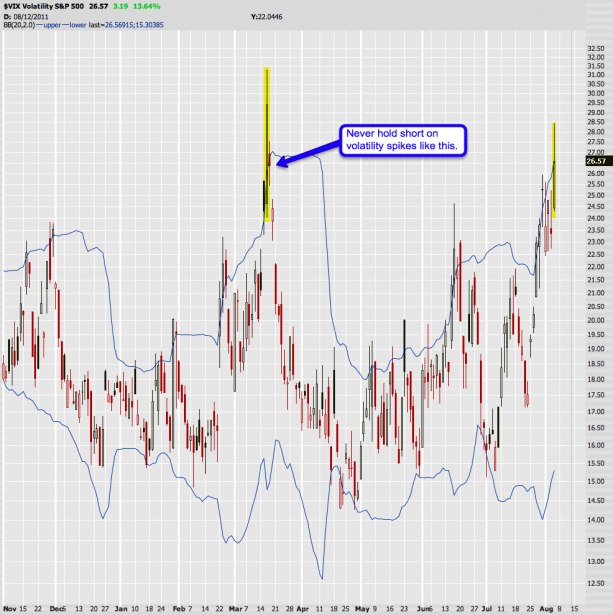The image size is (613, 615).
Task: Click the "20.00" y-axis price label
Action: [x=596, y=320]
